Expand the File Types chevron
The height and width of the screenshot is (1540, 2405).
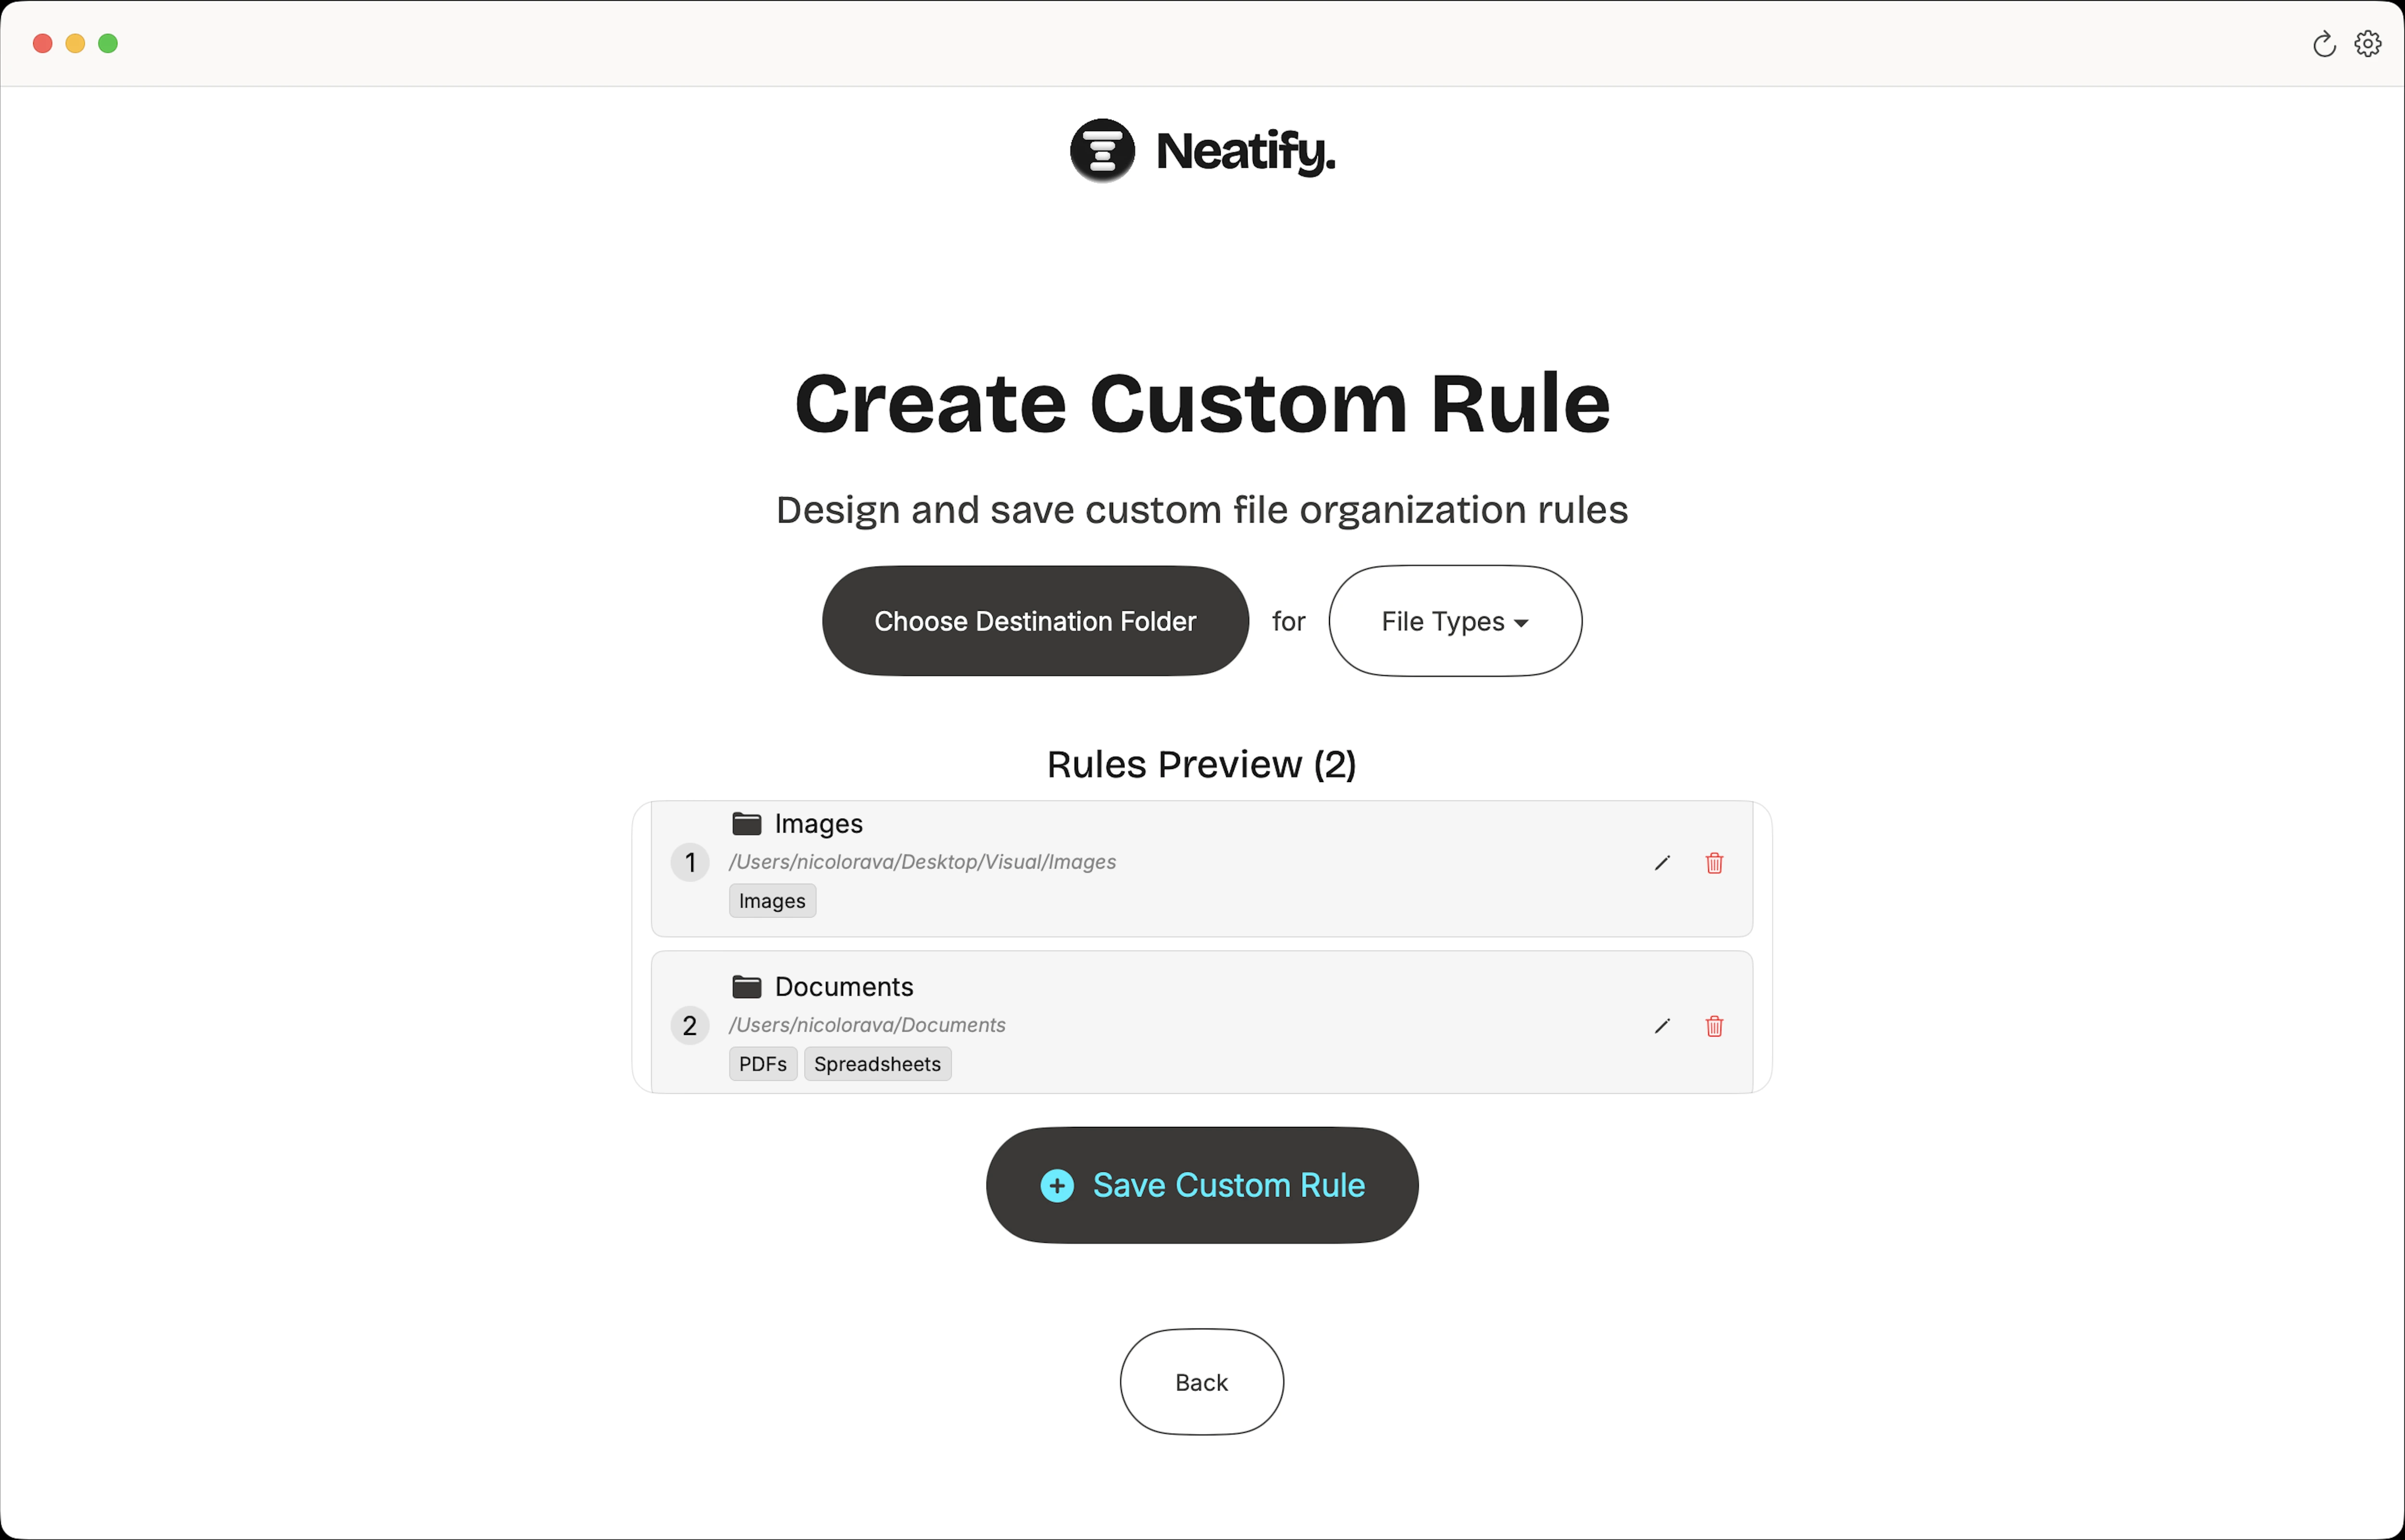tap(1522, 622)
